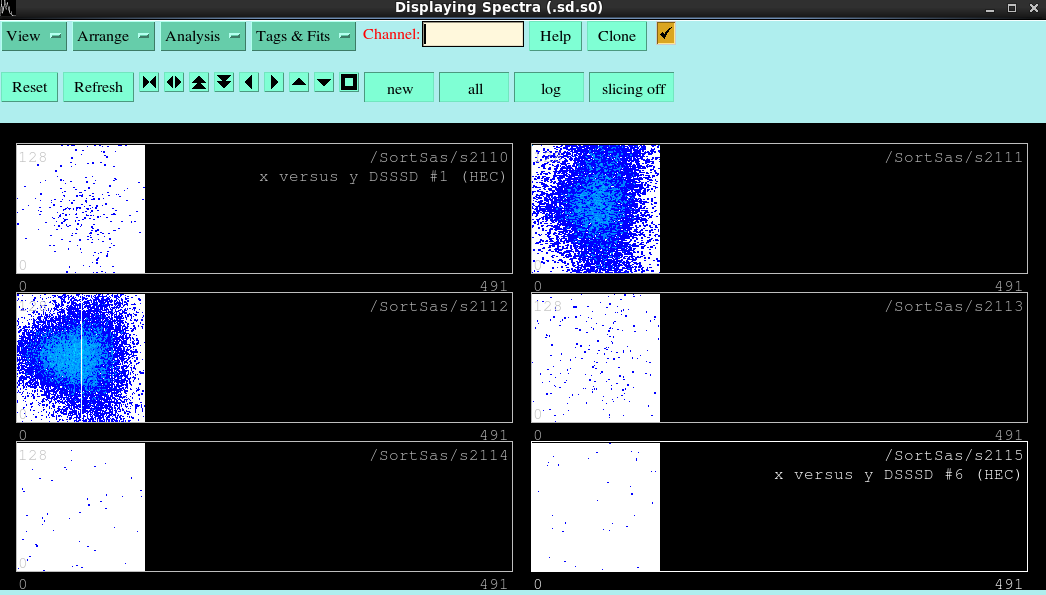
Task: Open the Arrange dropdown menu
Action: 113,36
